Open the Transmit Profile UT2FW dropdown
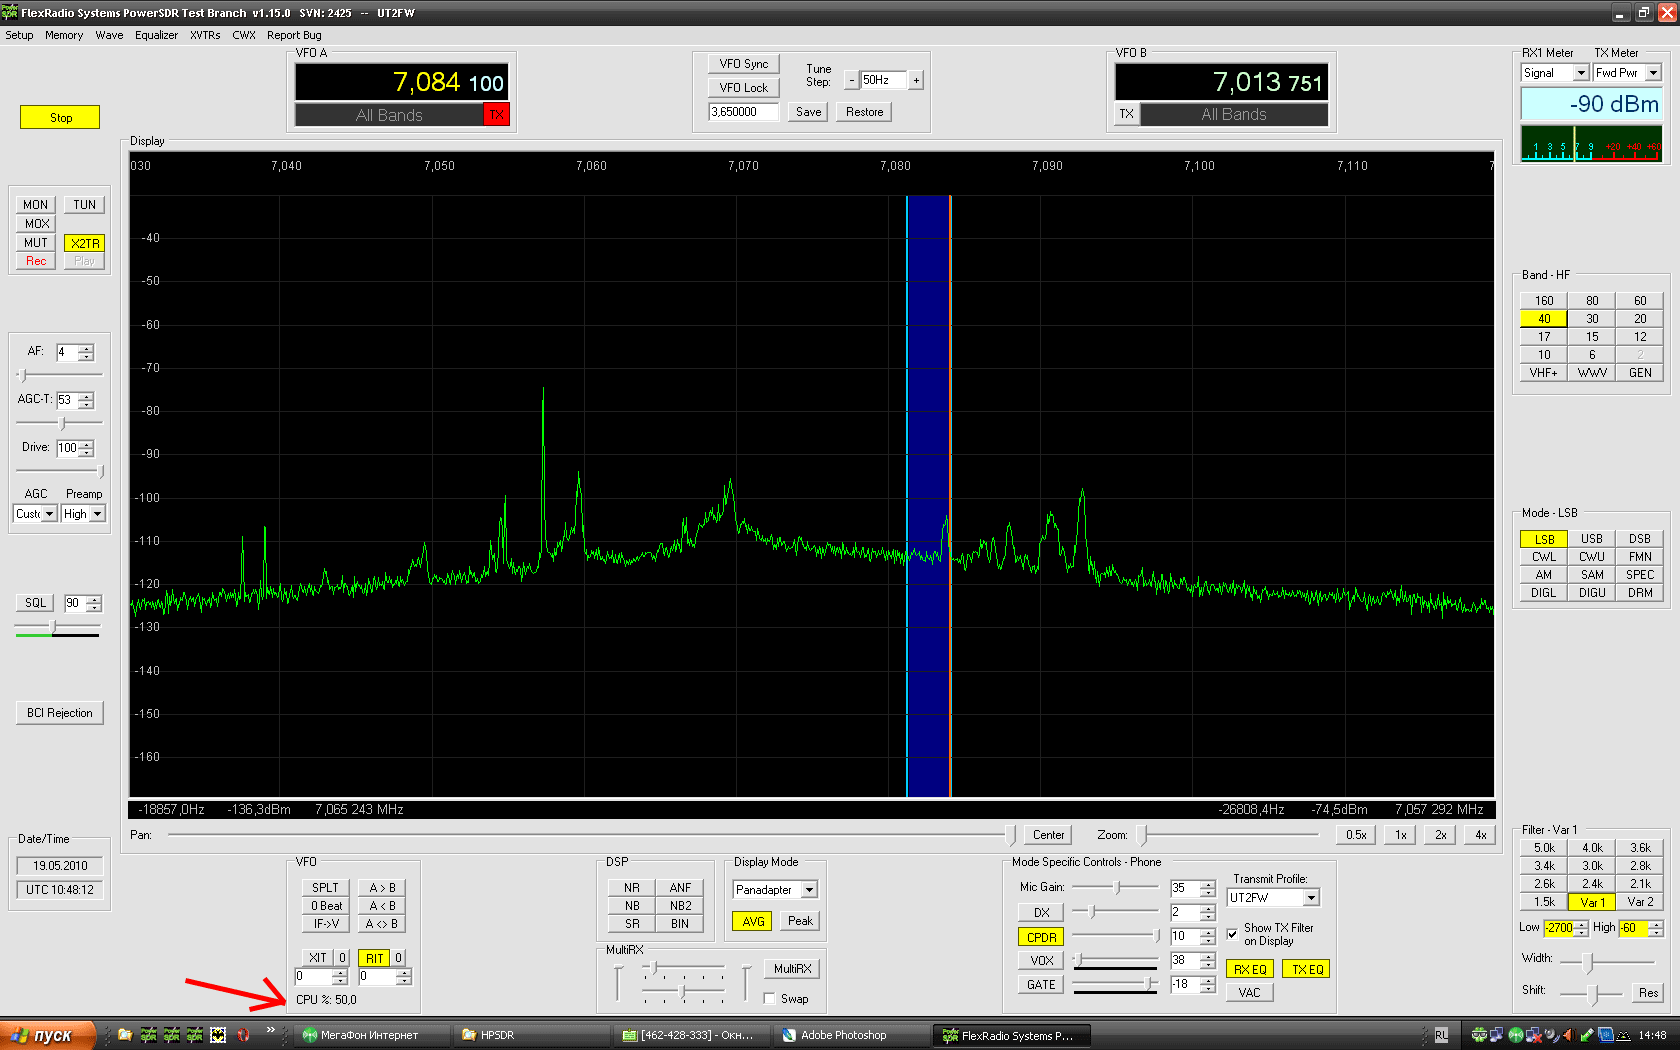The width and height of the screenshot is (1680, 1050). click(x=1310, y=898)
